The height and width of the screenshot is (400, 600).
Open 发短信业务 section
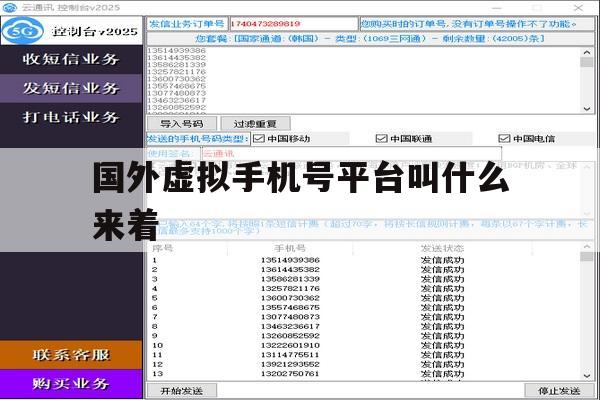[x=71, y=88]
